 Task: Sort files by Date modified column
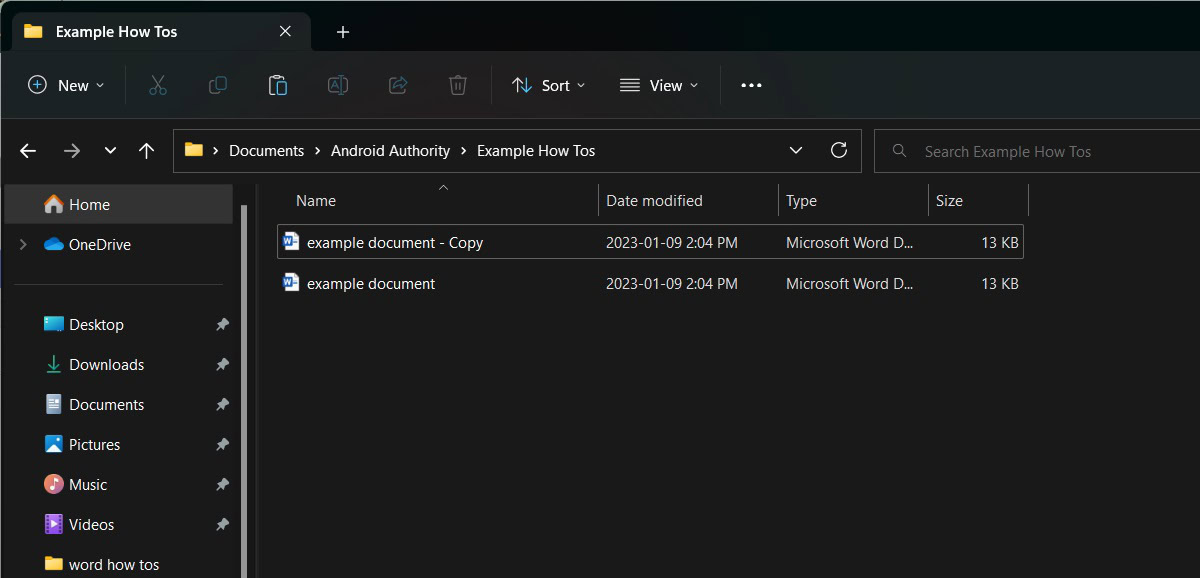pos(654,201)
